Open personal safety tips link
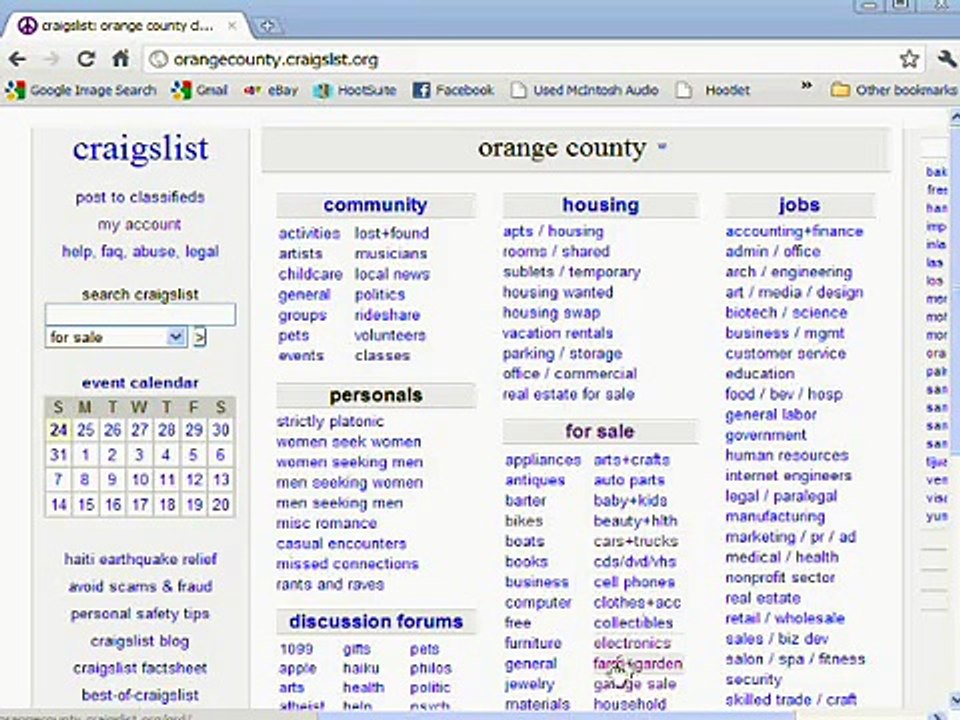 (x=140, y=613)
